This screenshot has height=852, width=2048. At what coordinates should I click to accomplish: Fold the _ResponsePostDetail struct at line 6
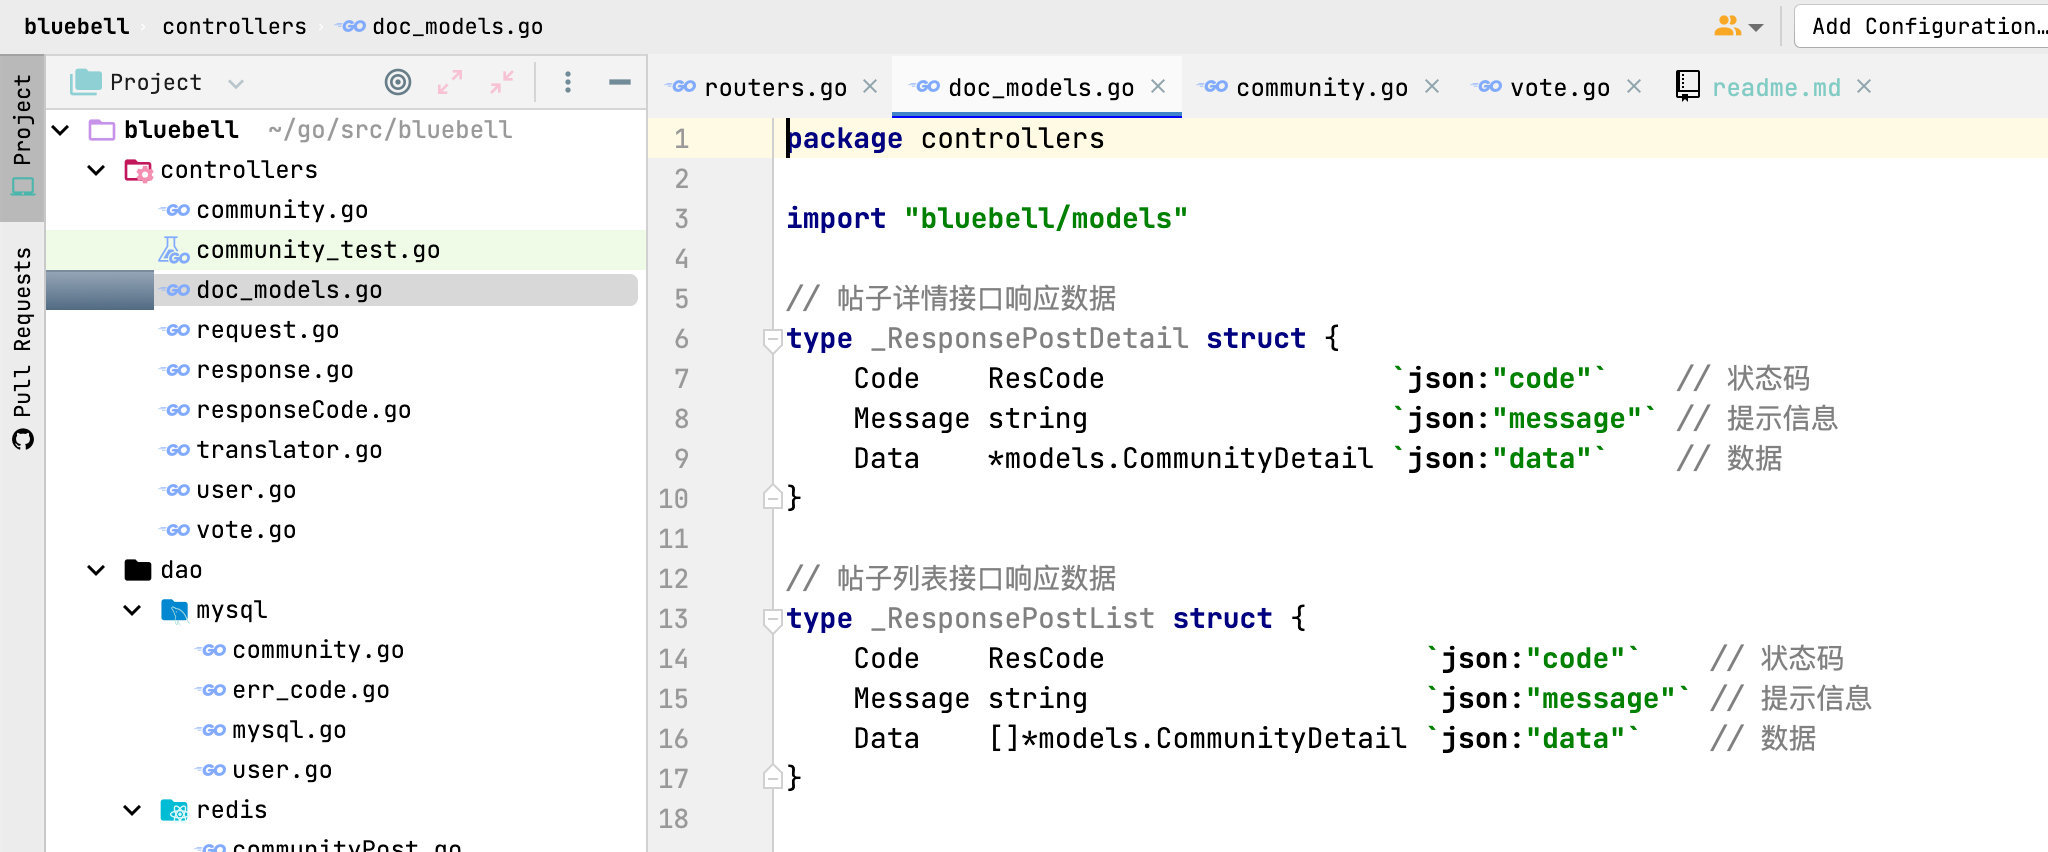(x=772, y=340)
